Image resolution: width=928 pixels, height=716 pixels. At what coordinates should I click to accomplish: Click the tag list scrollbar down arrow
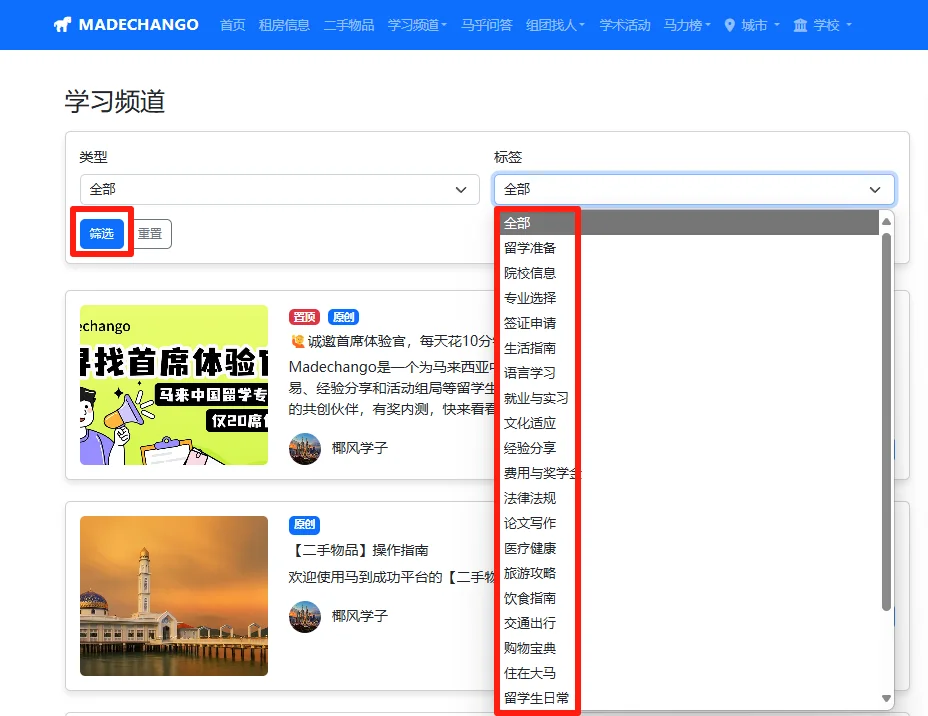[x=886, y=698]
